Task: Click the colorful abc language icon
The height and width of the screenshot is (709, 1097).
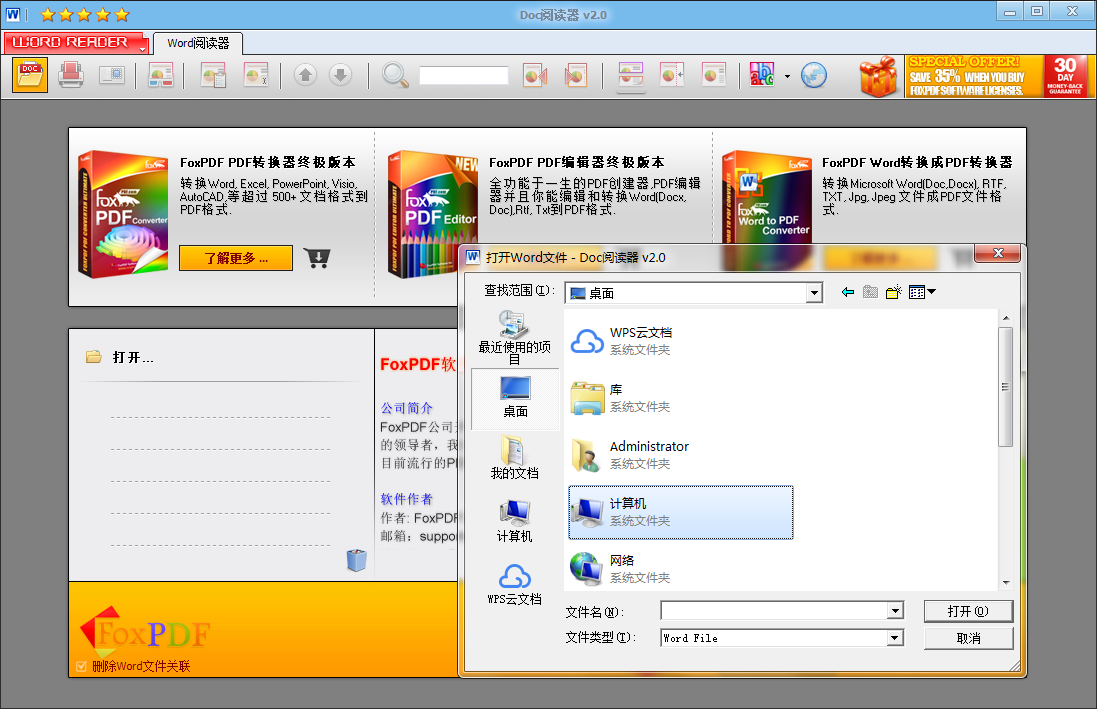Action: tap(762, 75)
